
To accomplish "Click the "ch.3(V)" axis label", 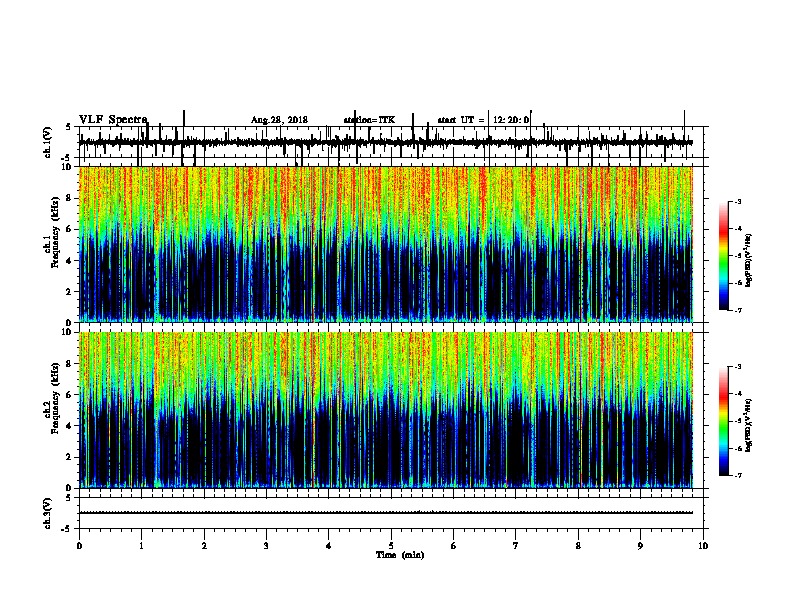I will [x=48, y=513].
